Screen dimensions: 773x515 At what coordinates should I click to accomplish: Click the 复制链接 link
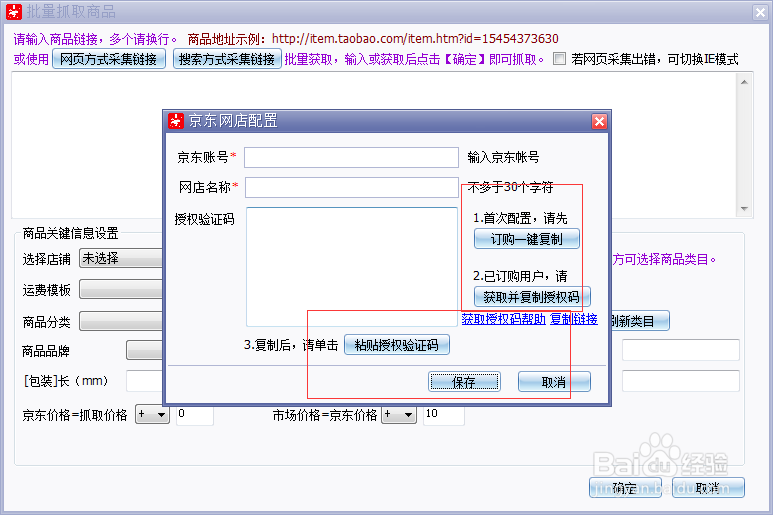click(574, 319)
